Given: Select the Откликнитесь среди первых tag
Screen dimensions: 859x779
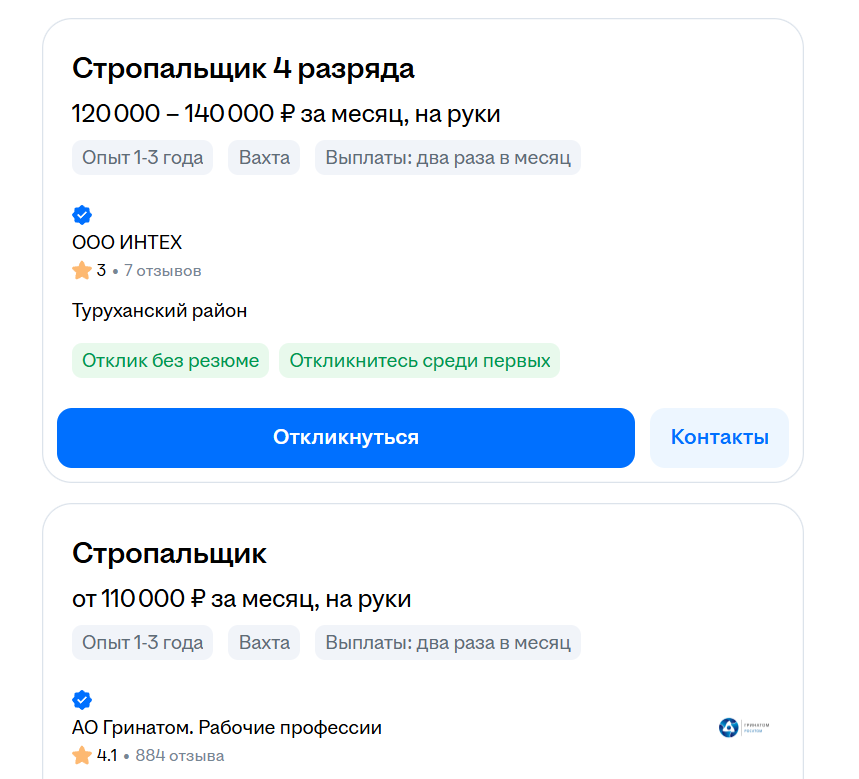Looking at the screenshot, I should click(420, 360).
